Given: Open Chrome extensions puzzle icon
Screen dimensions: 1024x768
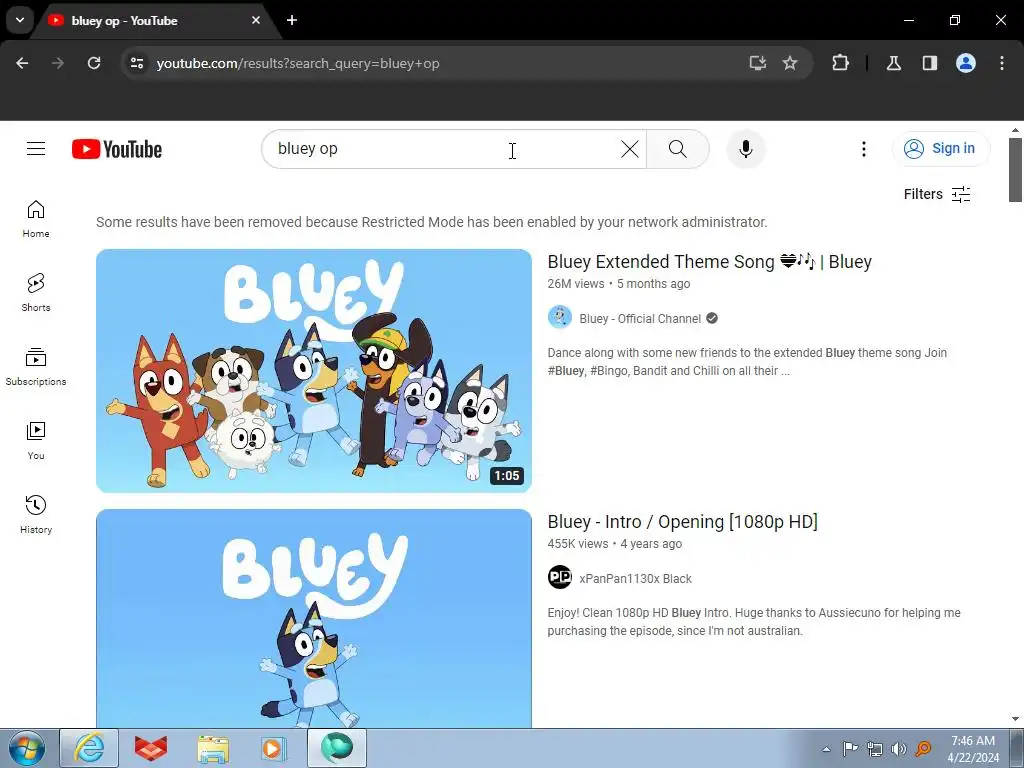Looking at the screenshot, I should 840,63.
